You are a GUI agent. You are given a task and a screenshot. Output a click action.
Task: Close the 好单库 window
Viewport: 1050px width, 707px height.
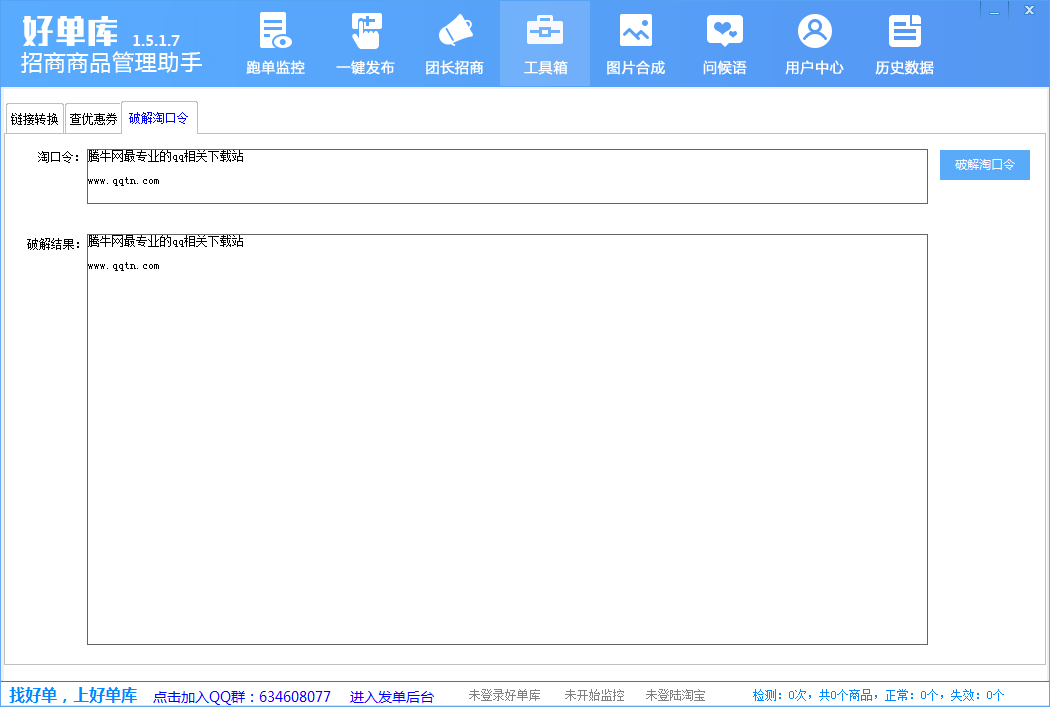(x=1029, y=11)
